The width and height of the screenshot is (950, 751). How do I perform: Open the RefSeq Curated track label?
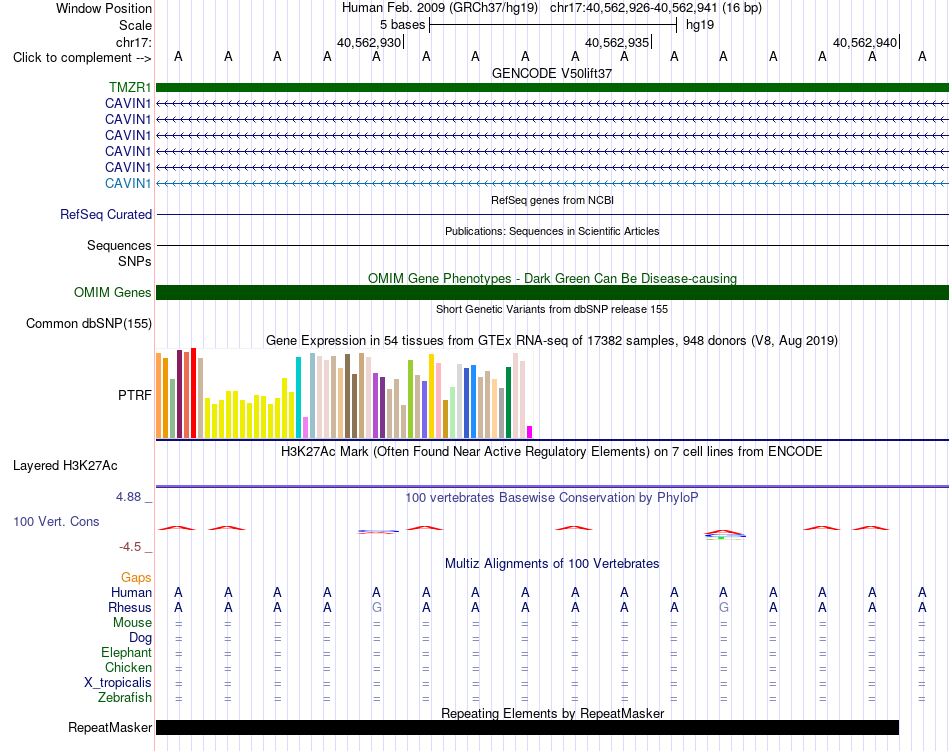106,214
